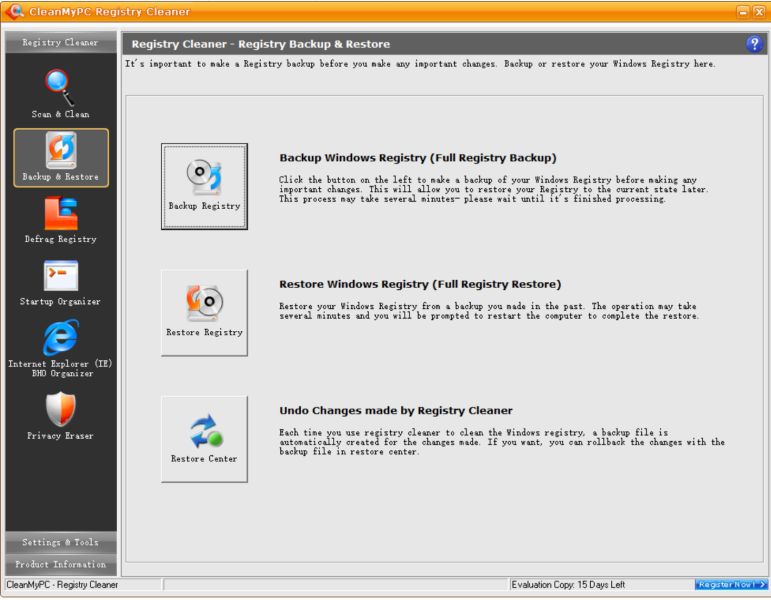771x600 pixels.
Task: Open the Privacy Eraser shield icon
Action: [x=60, y=409]
